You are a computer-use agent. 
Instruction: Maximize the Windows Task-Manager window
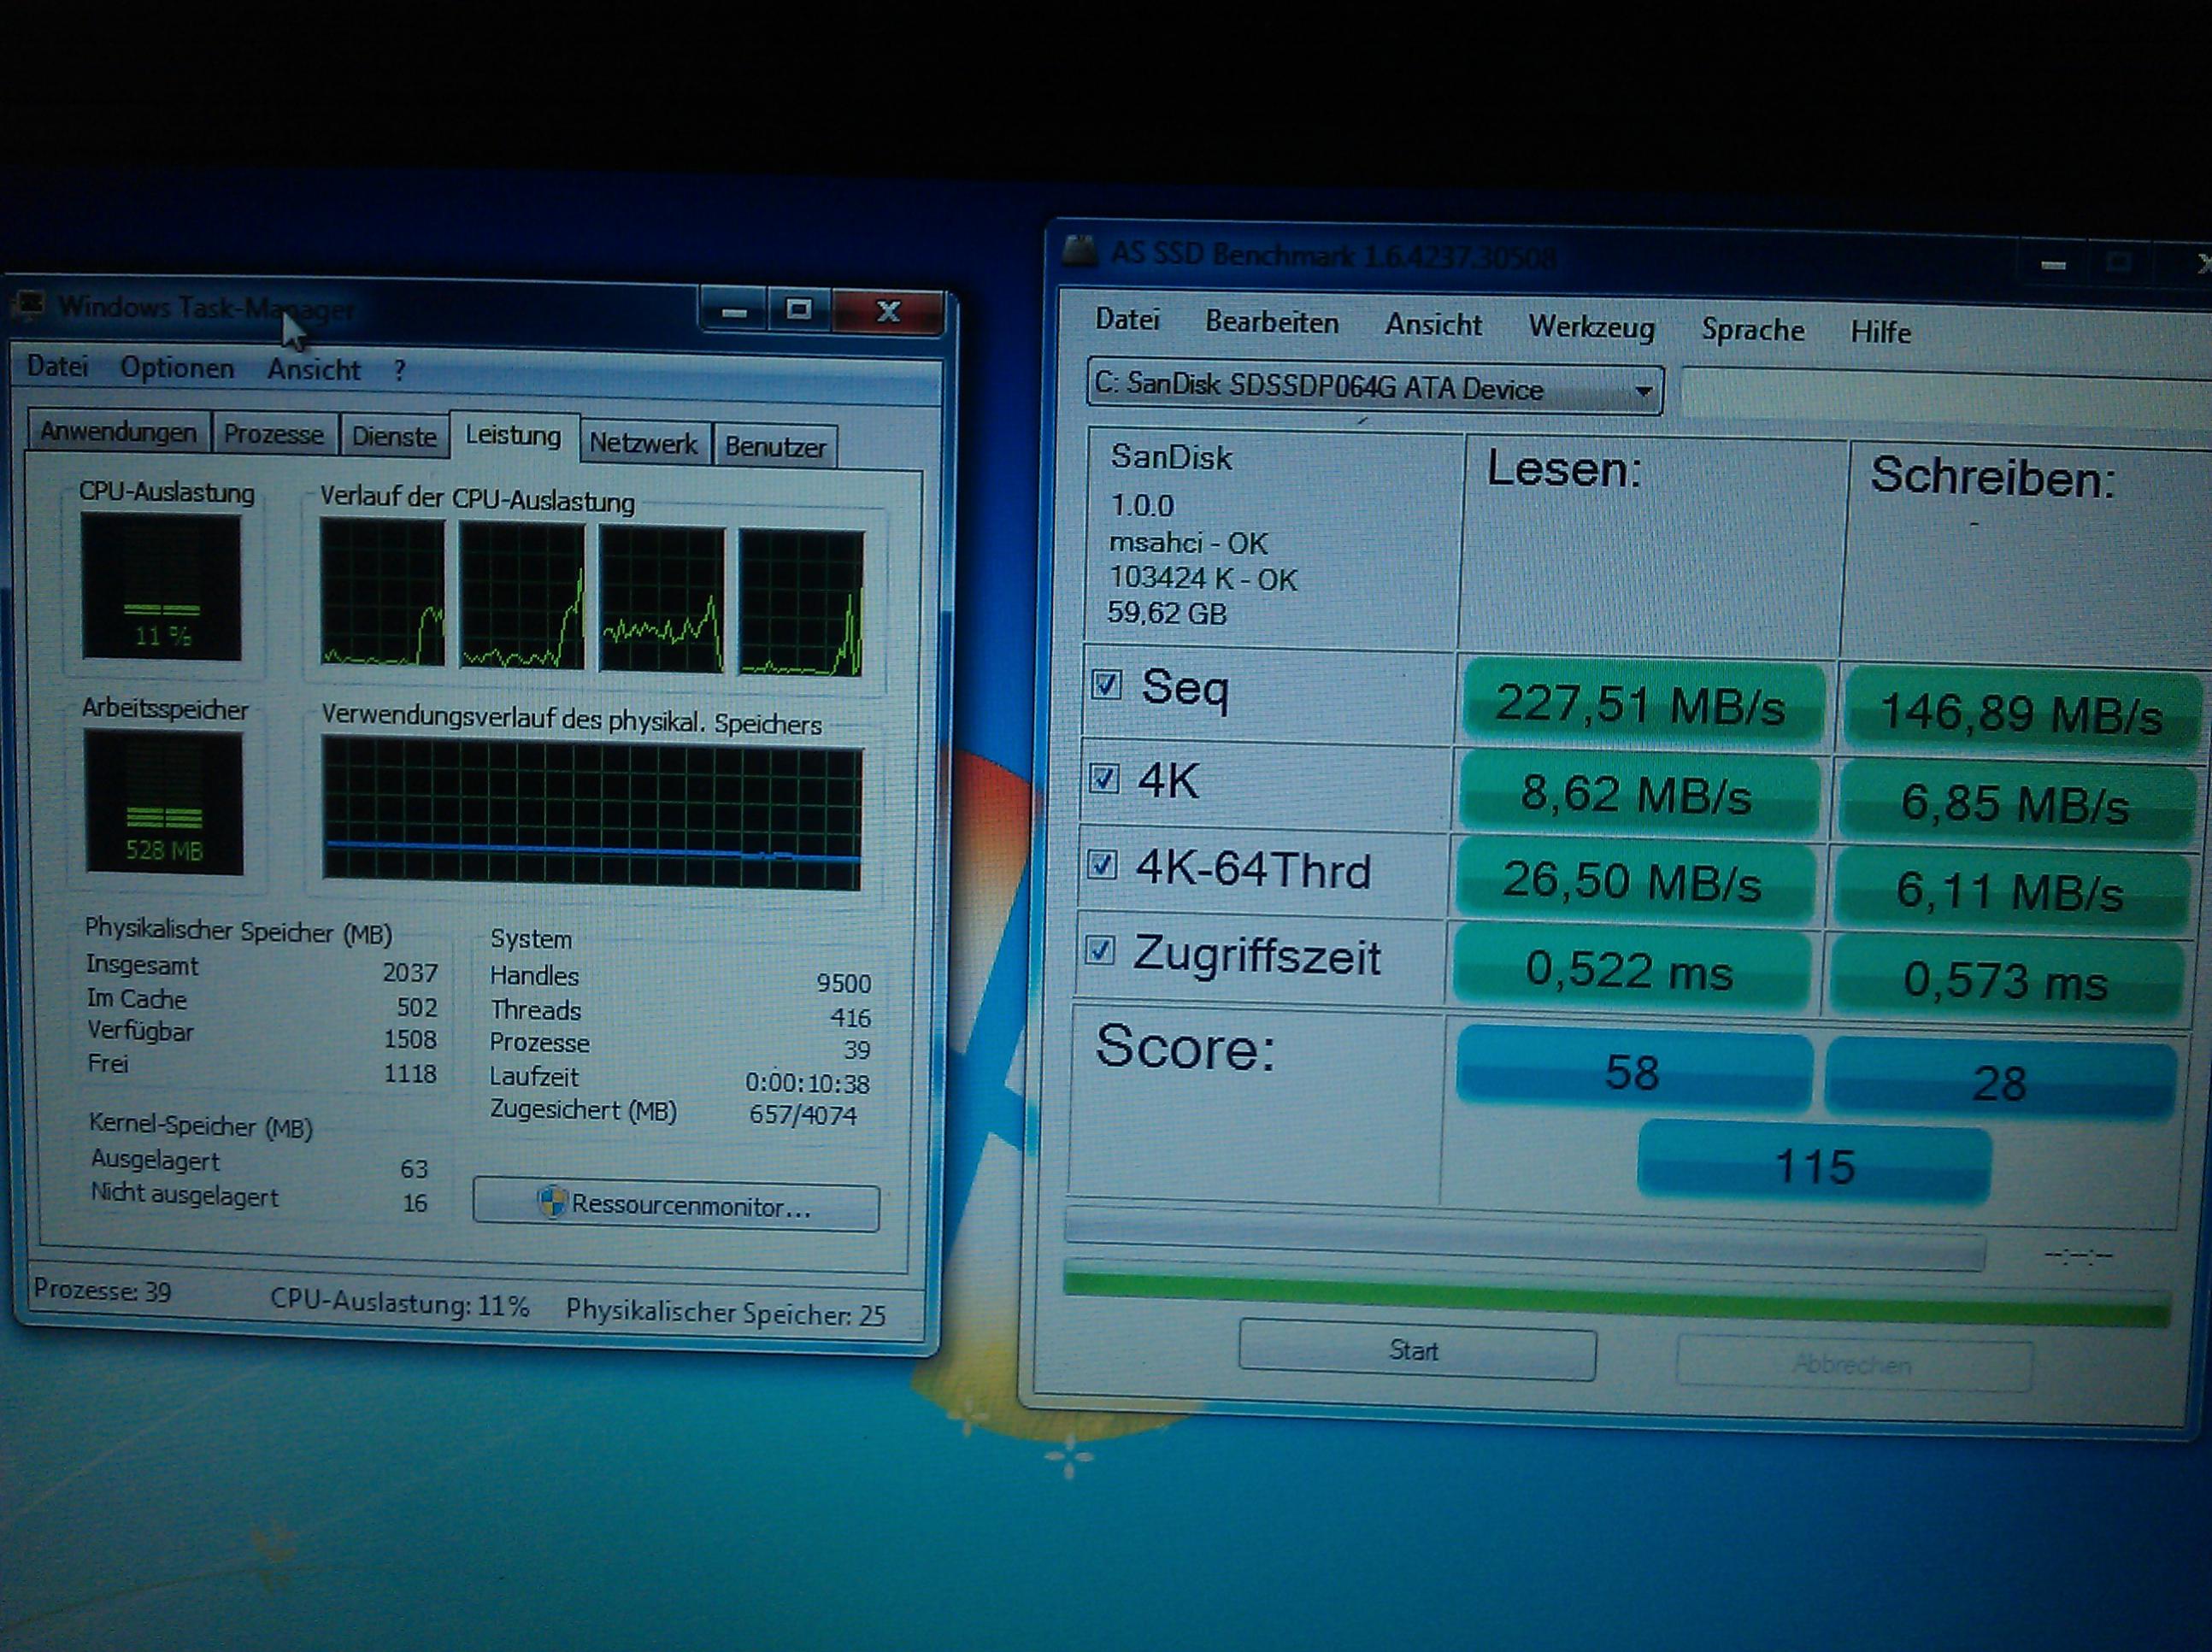coord(799,311)
